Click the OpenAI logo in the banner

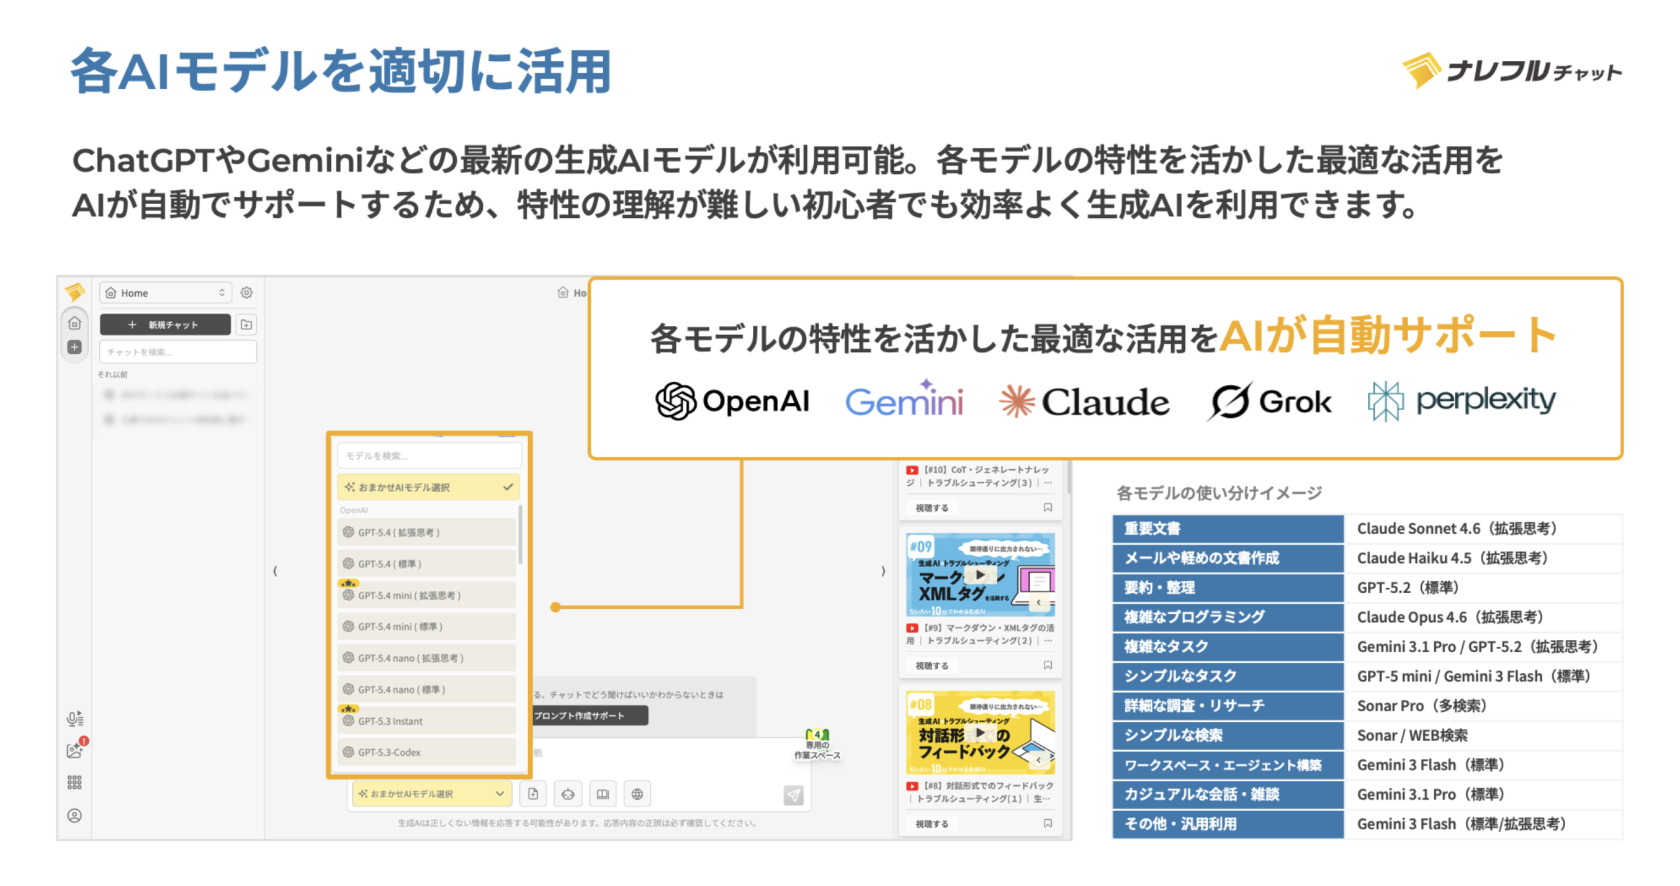coord(732,401)
